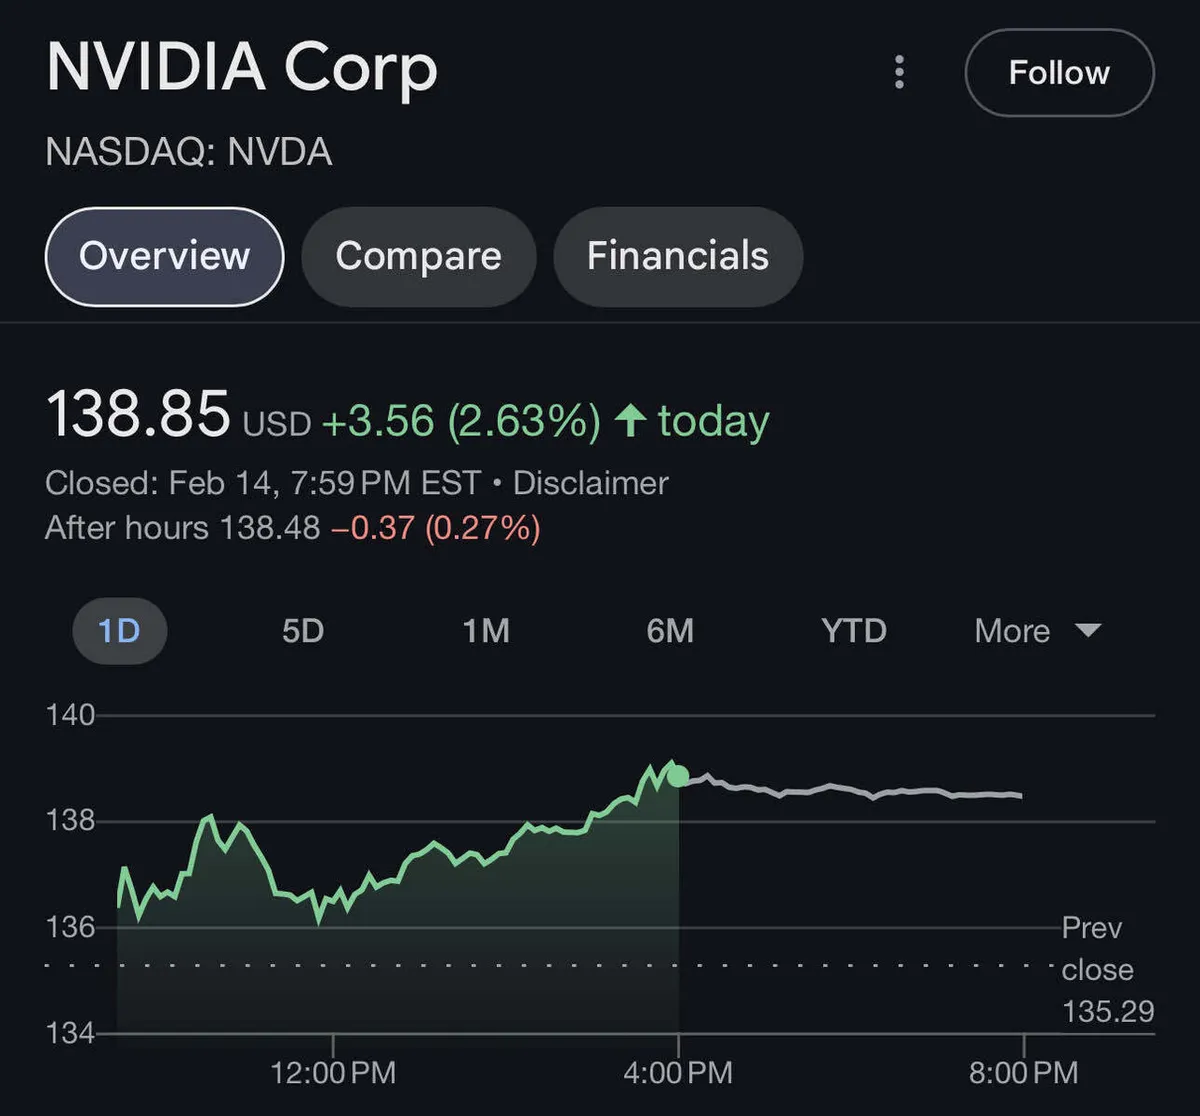Open the Compare tab
The width and height of the screenshot is (1200, 1116).
pyautogui.click(x=418, y=256)
